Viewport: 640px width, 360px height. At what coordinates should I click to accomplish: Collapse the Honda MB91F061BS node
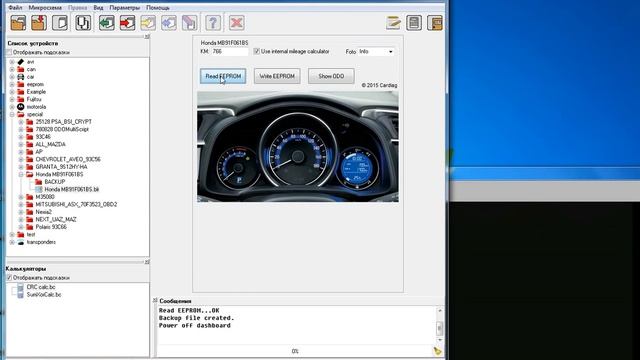[21, 174]
